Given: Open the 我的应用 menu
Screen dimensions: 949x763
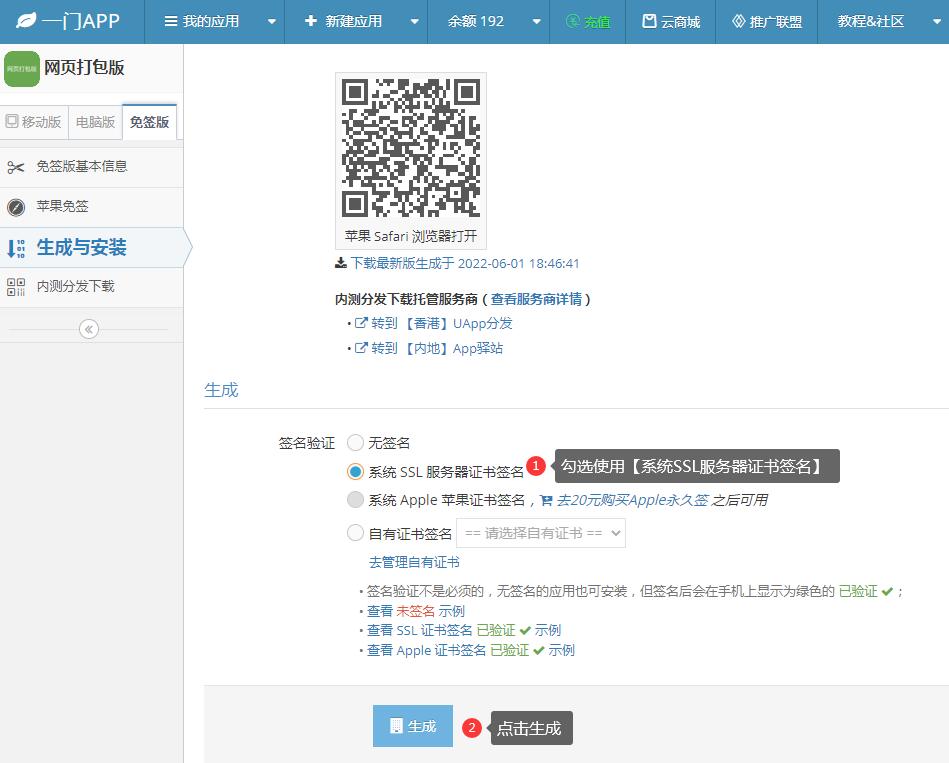Looking at the screenshot, I should tap(202, 21).
